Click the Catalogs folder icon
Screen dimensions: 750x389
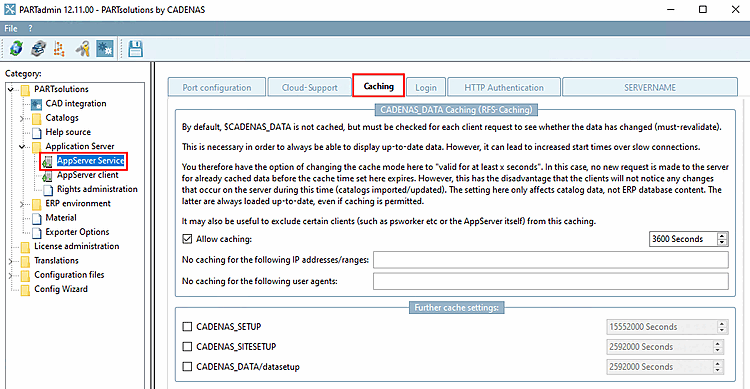click(x=37, y=118)
